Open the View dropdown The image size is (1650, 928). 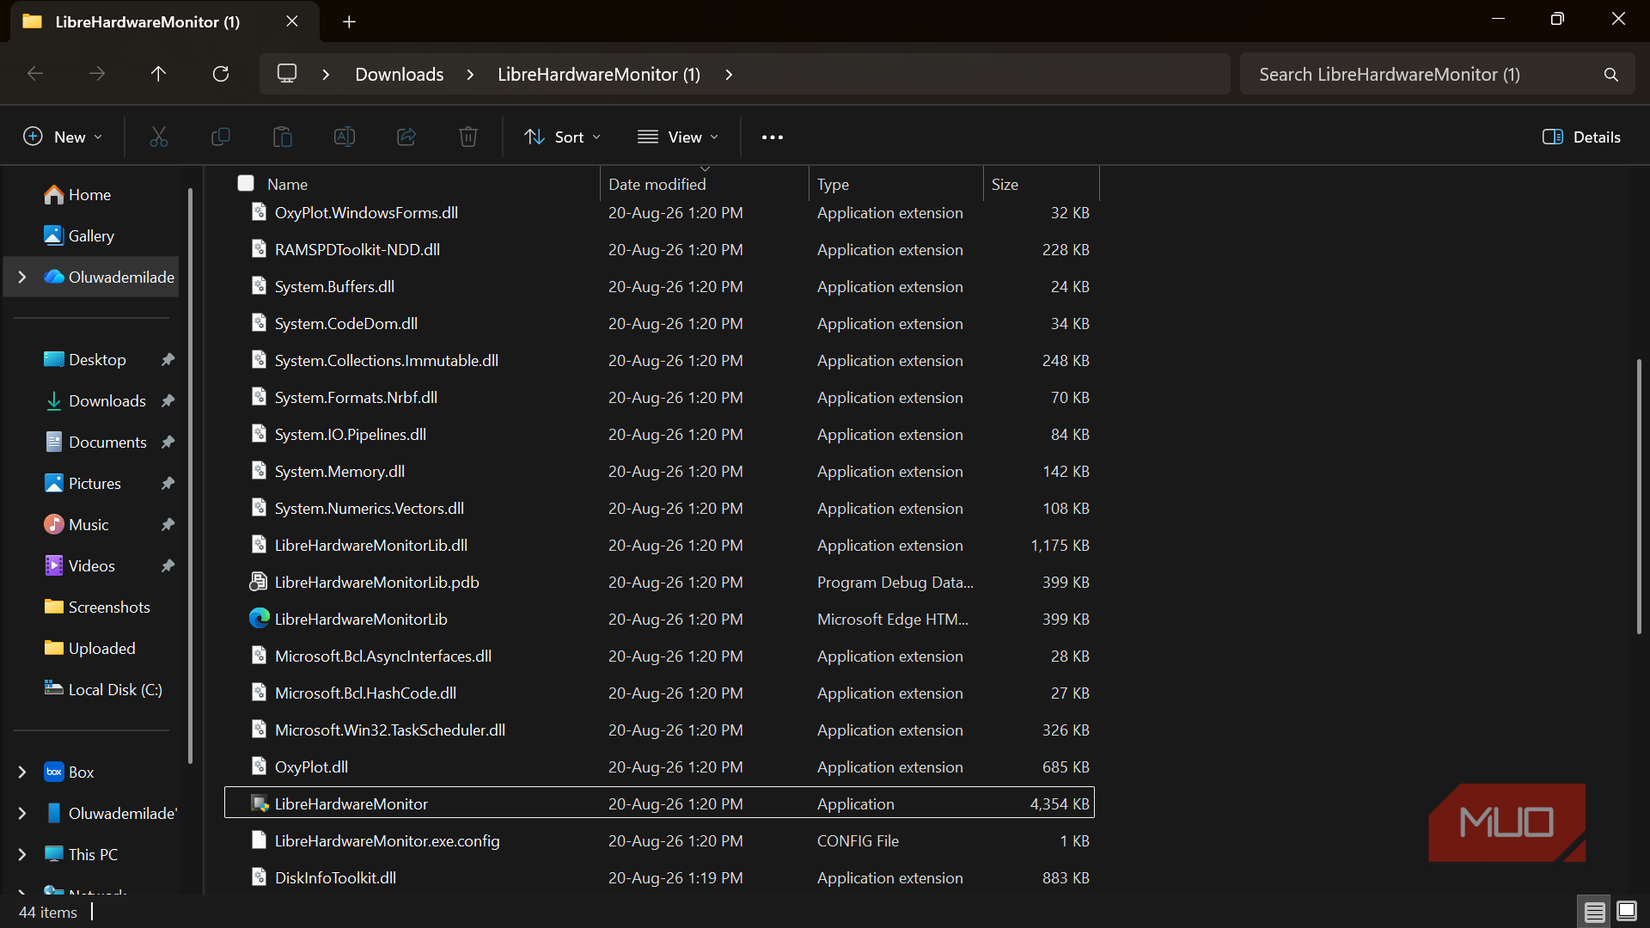point(678,137)
